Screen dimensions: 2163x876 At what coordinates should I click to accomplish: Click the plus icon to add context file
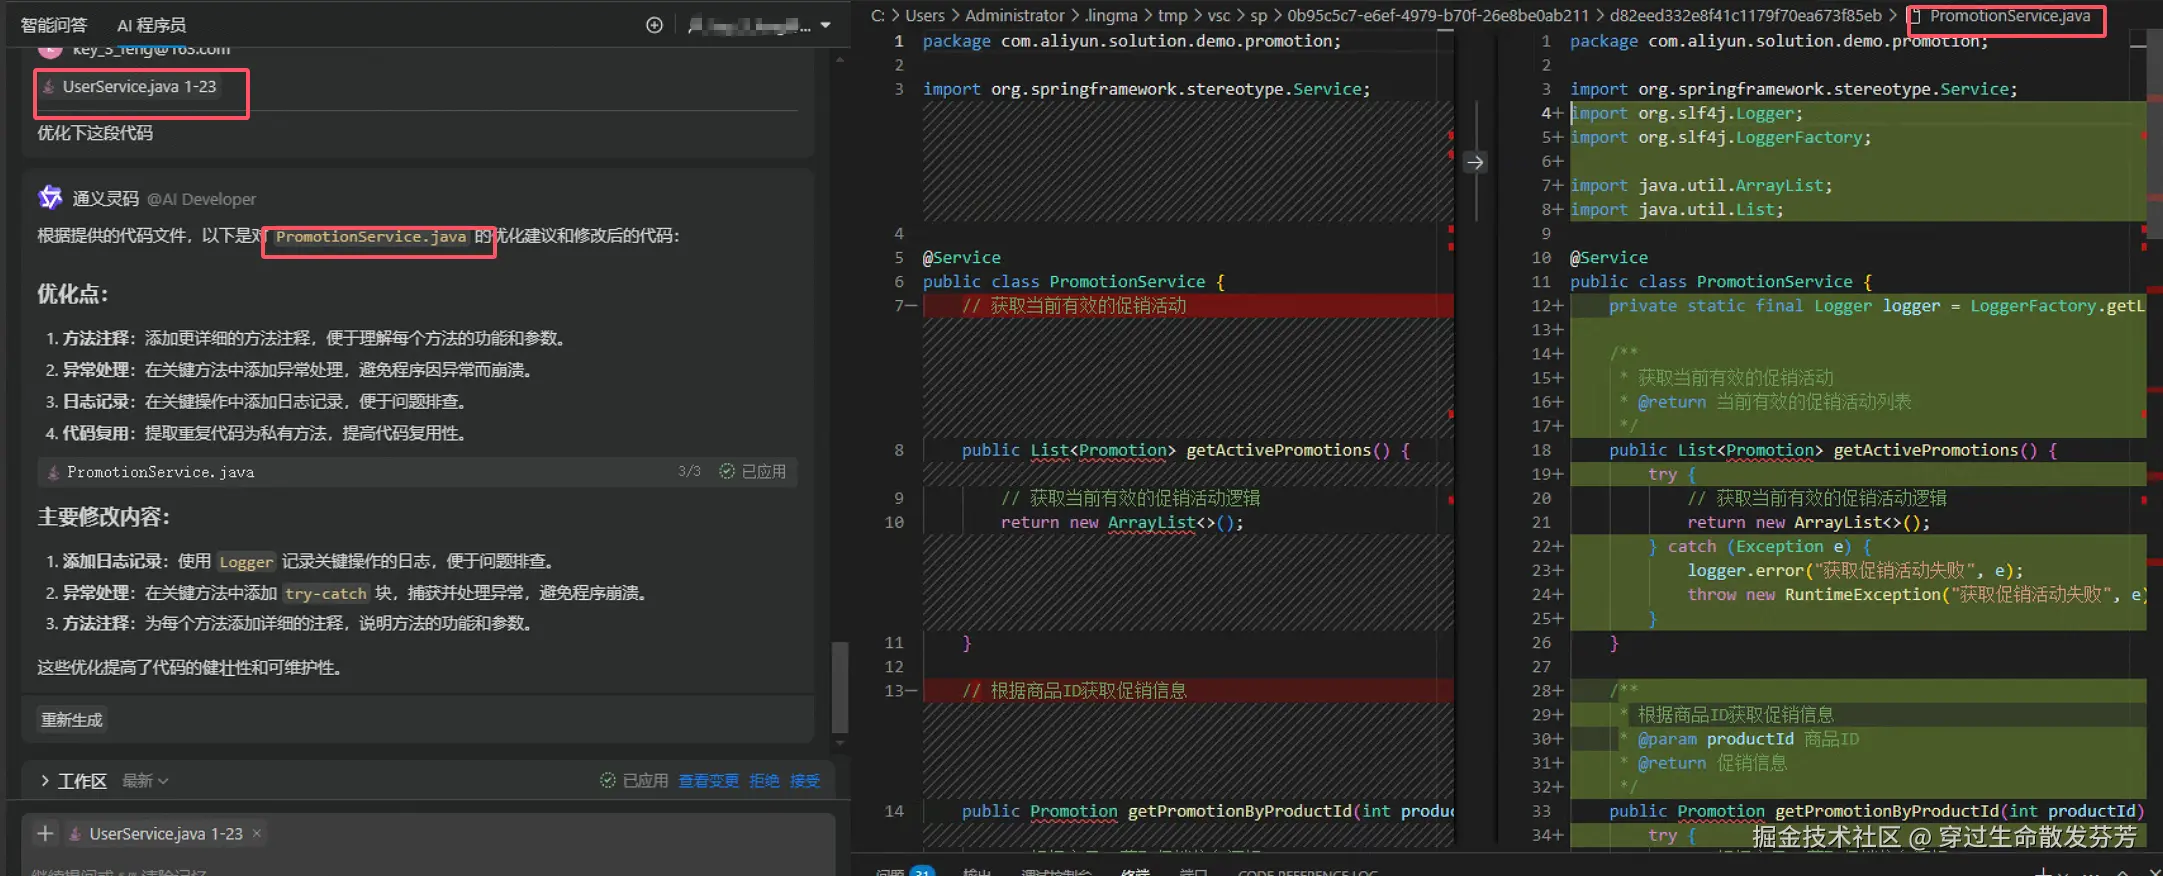coord(45,833)
